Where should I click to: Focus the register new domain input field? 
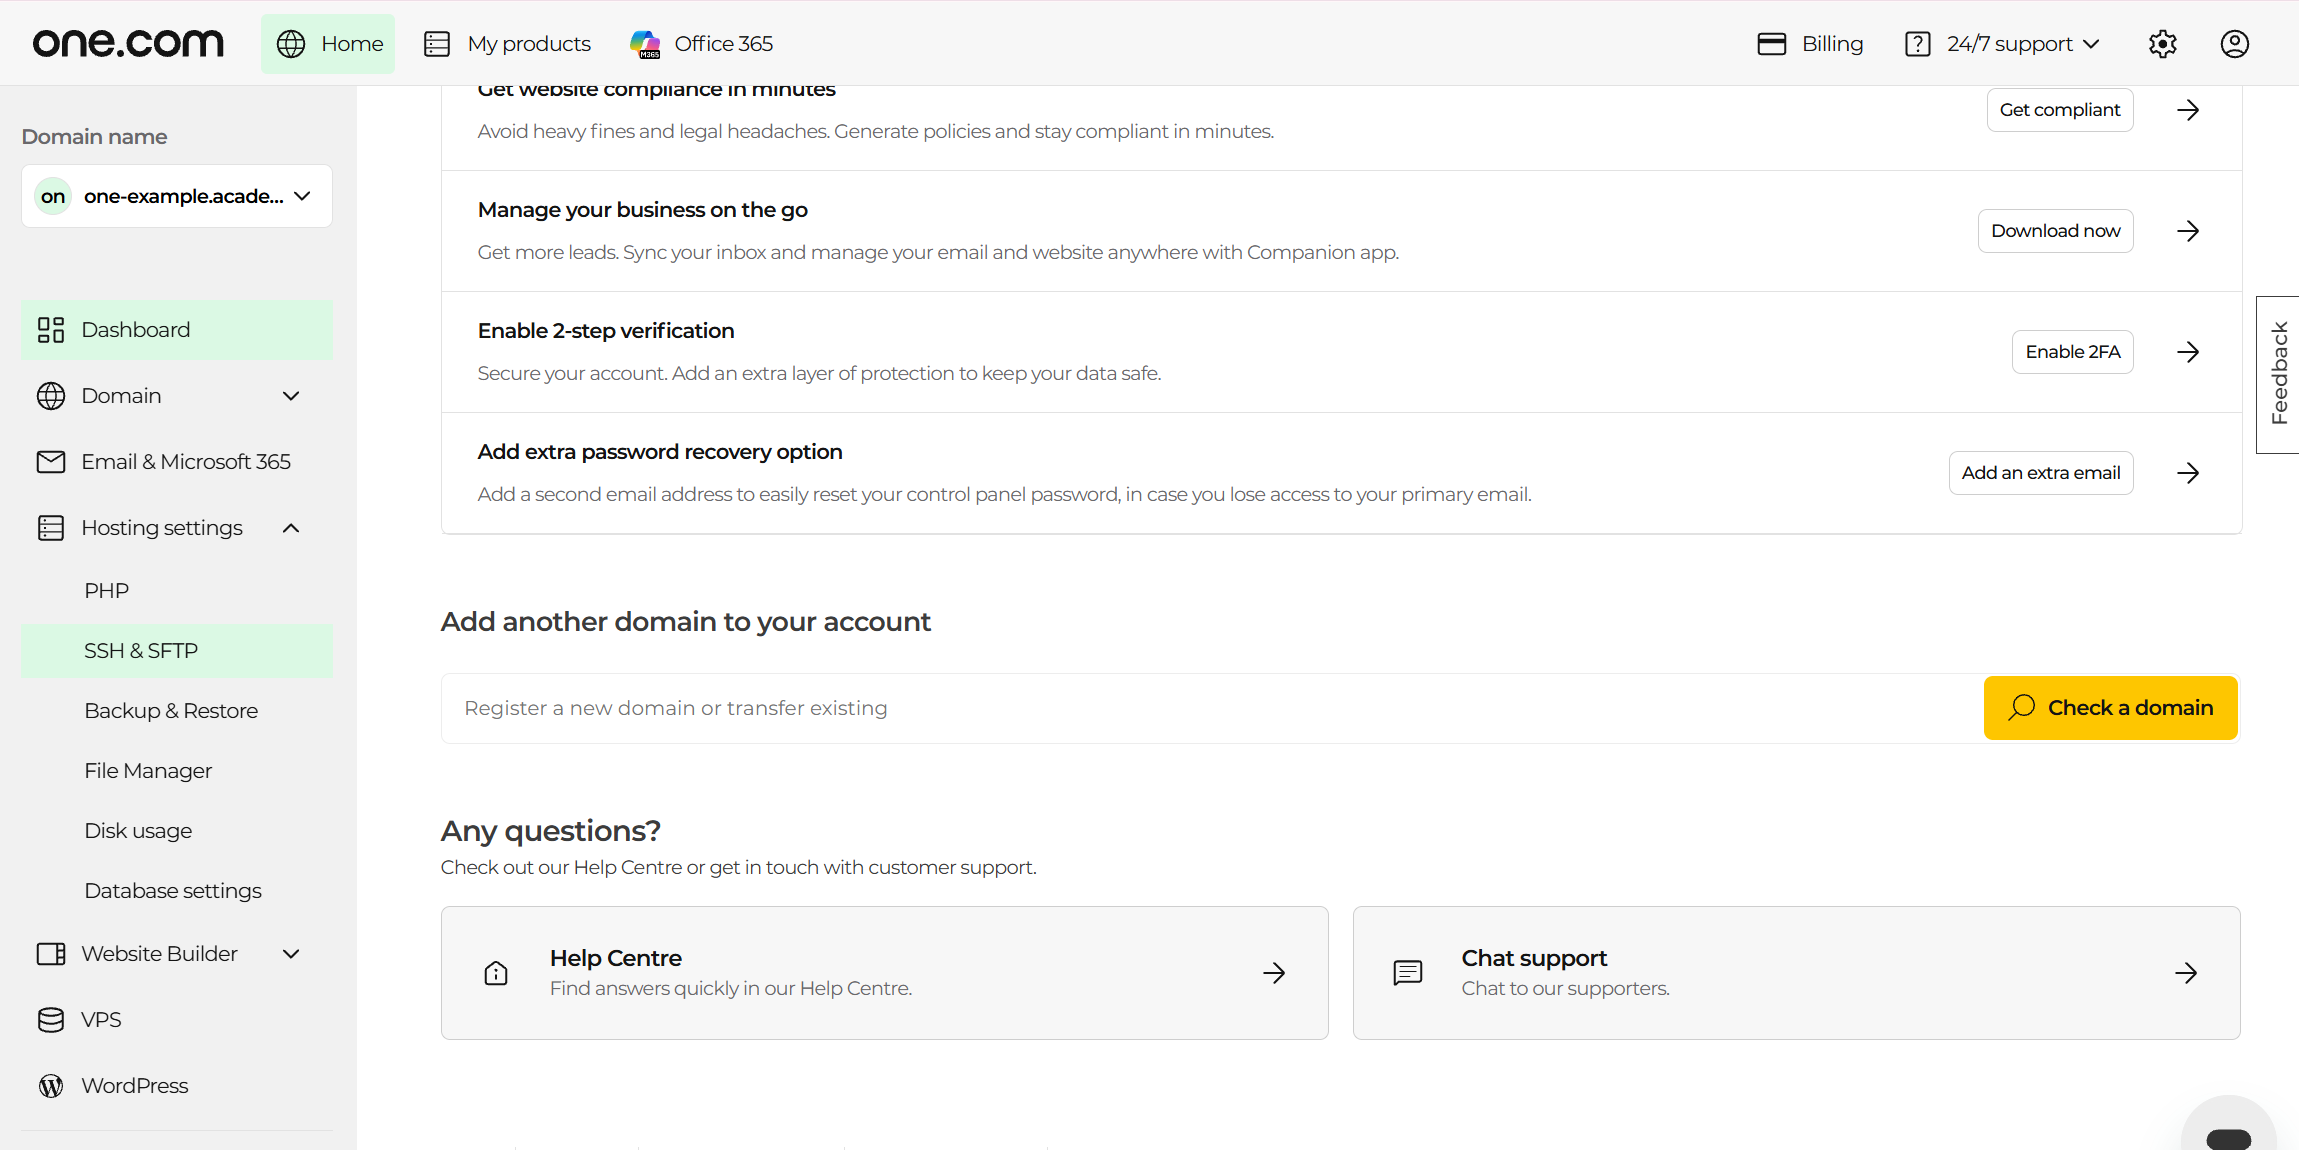pyautogui.click(x=1212, y=708)
